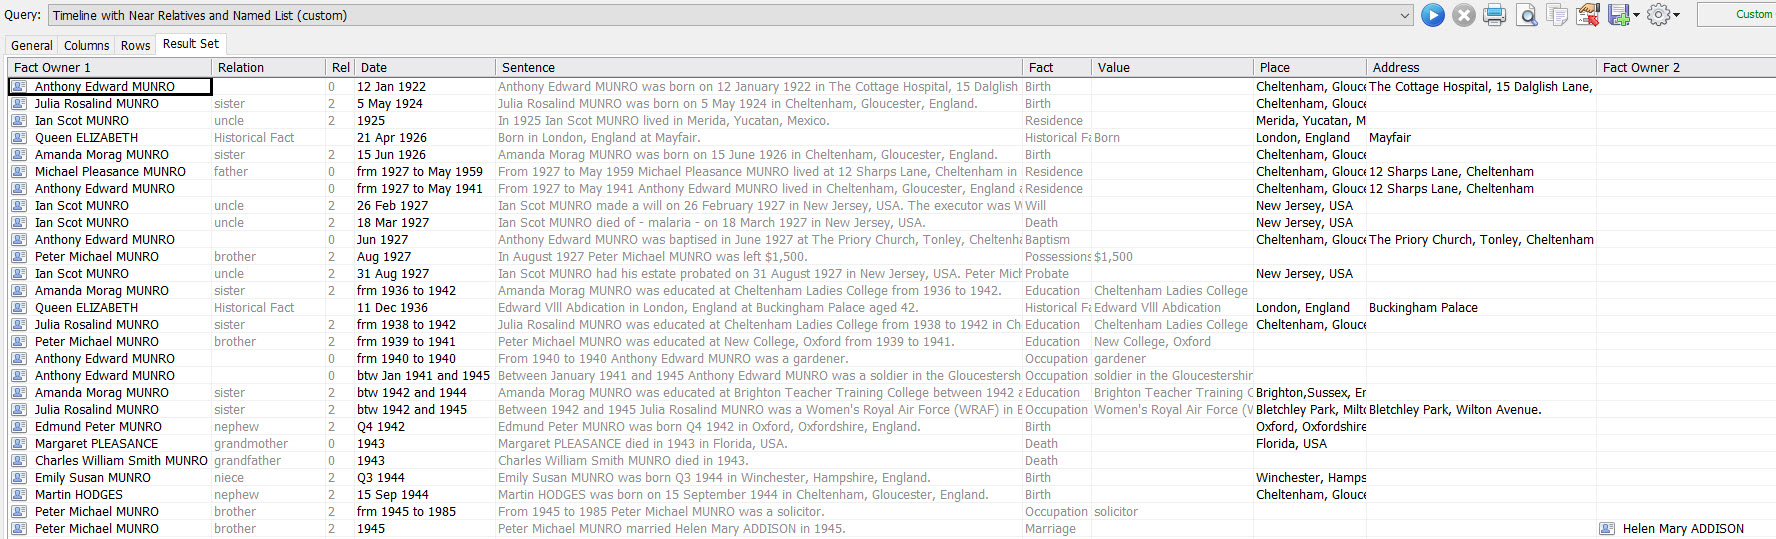Sort by the Sentence column header
The width and height of the screenshot is (1776, 539).
click(x=759, y=67)
